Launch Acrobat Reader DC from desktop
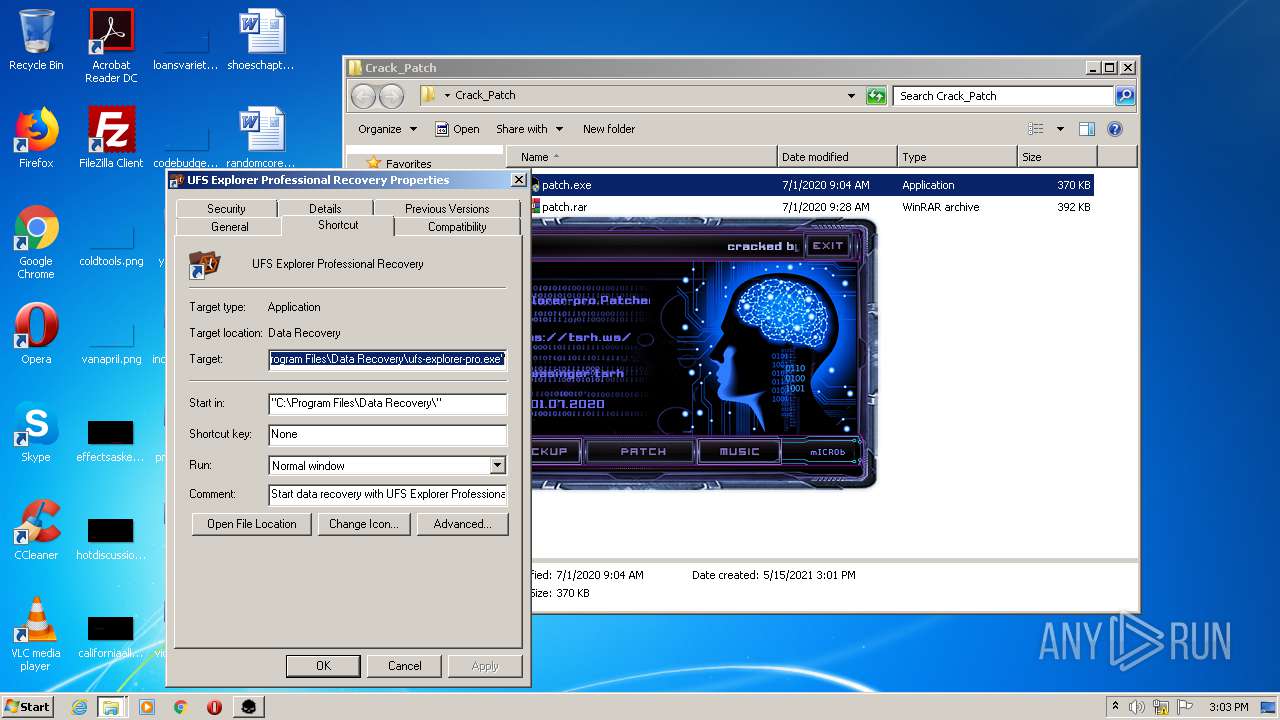Screen dimensions: 1280x720 (x=111, y=46)
